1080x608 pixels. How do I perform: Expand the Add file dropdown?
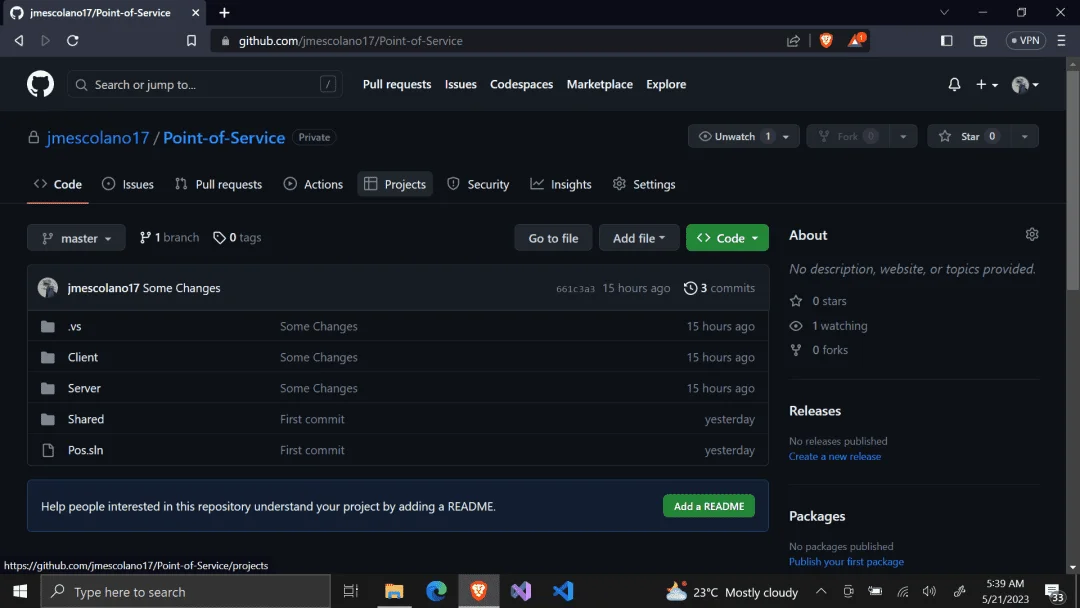click(638, 238)
